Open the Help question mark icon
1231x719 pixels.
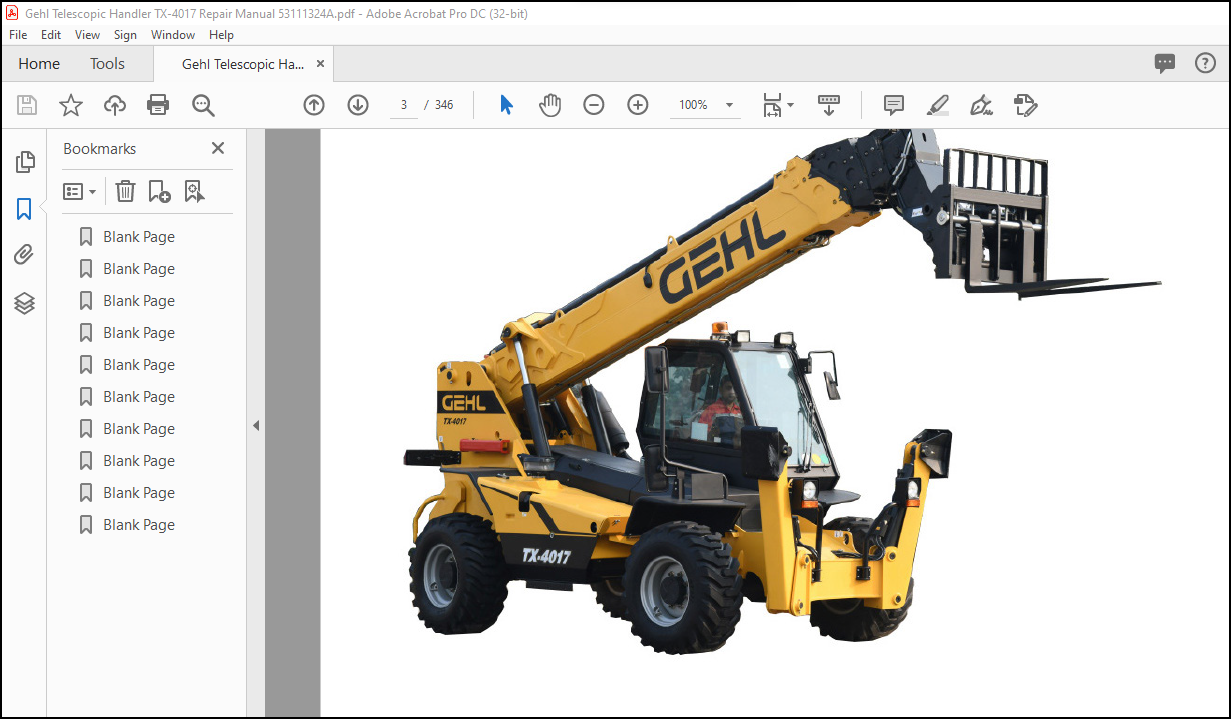pyautogui.click(x=1205, y=63)
